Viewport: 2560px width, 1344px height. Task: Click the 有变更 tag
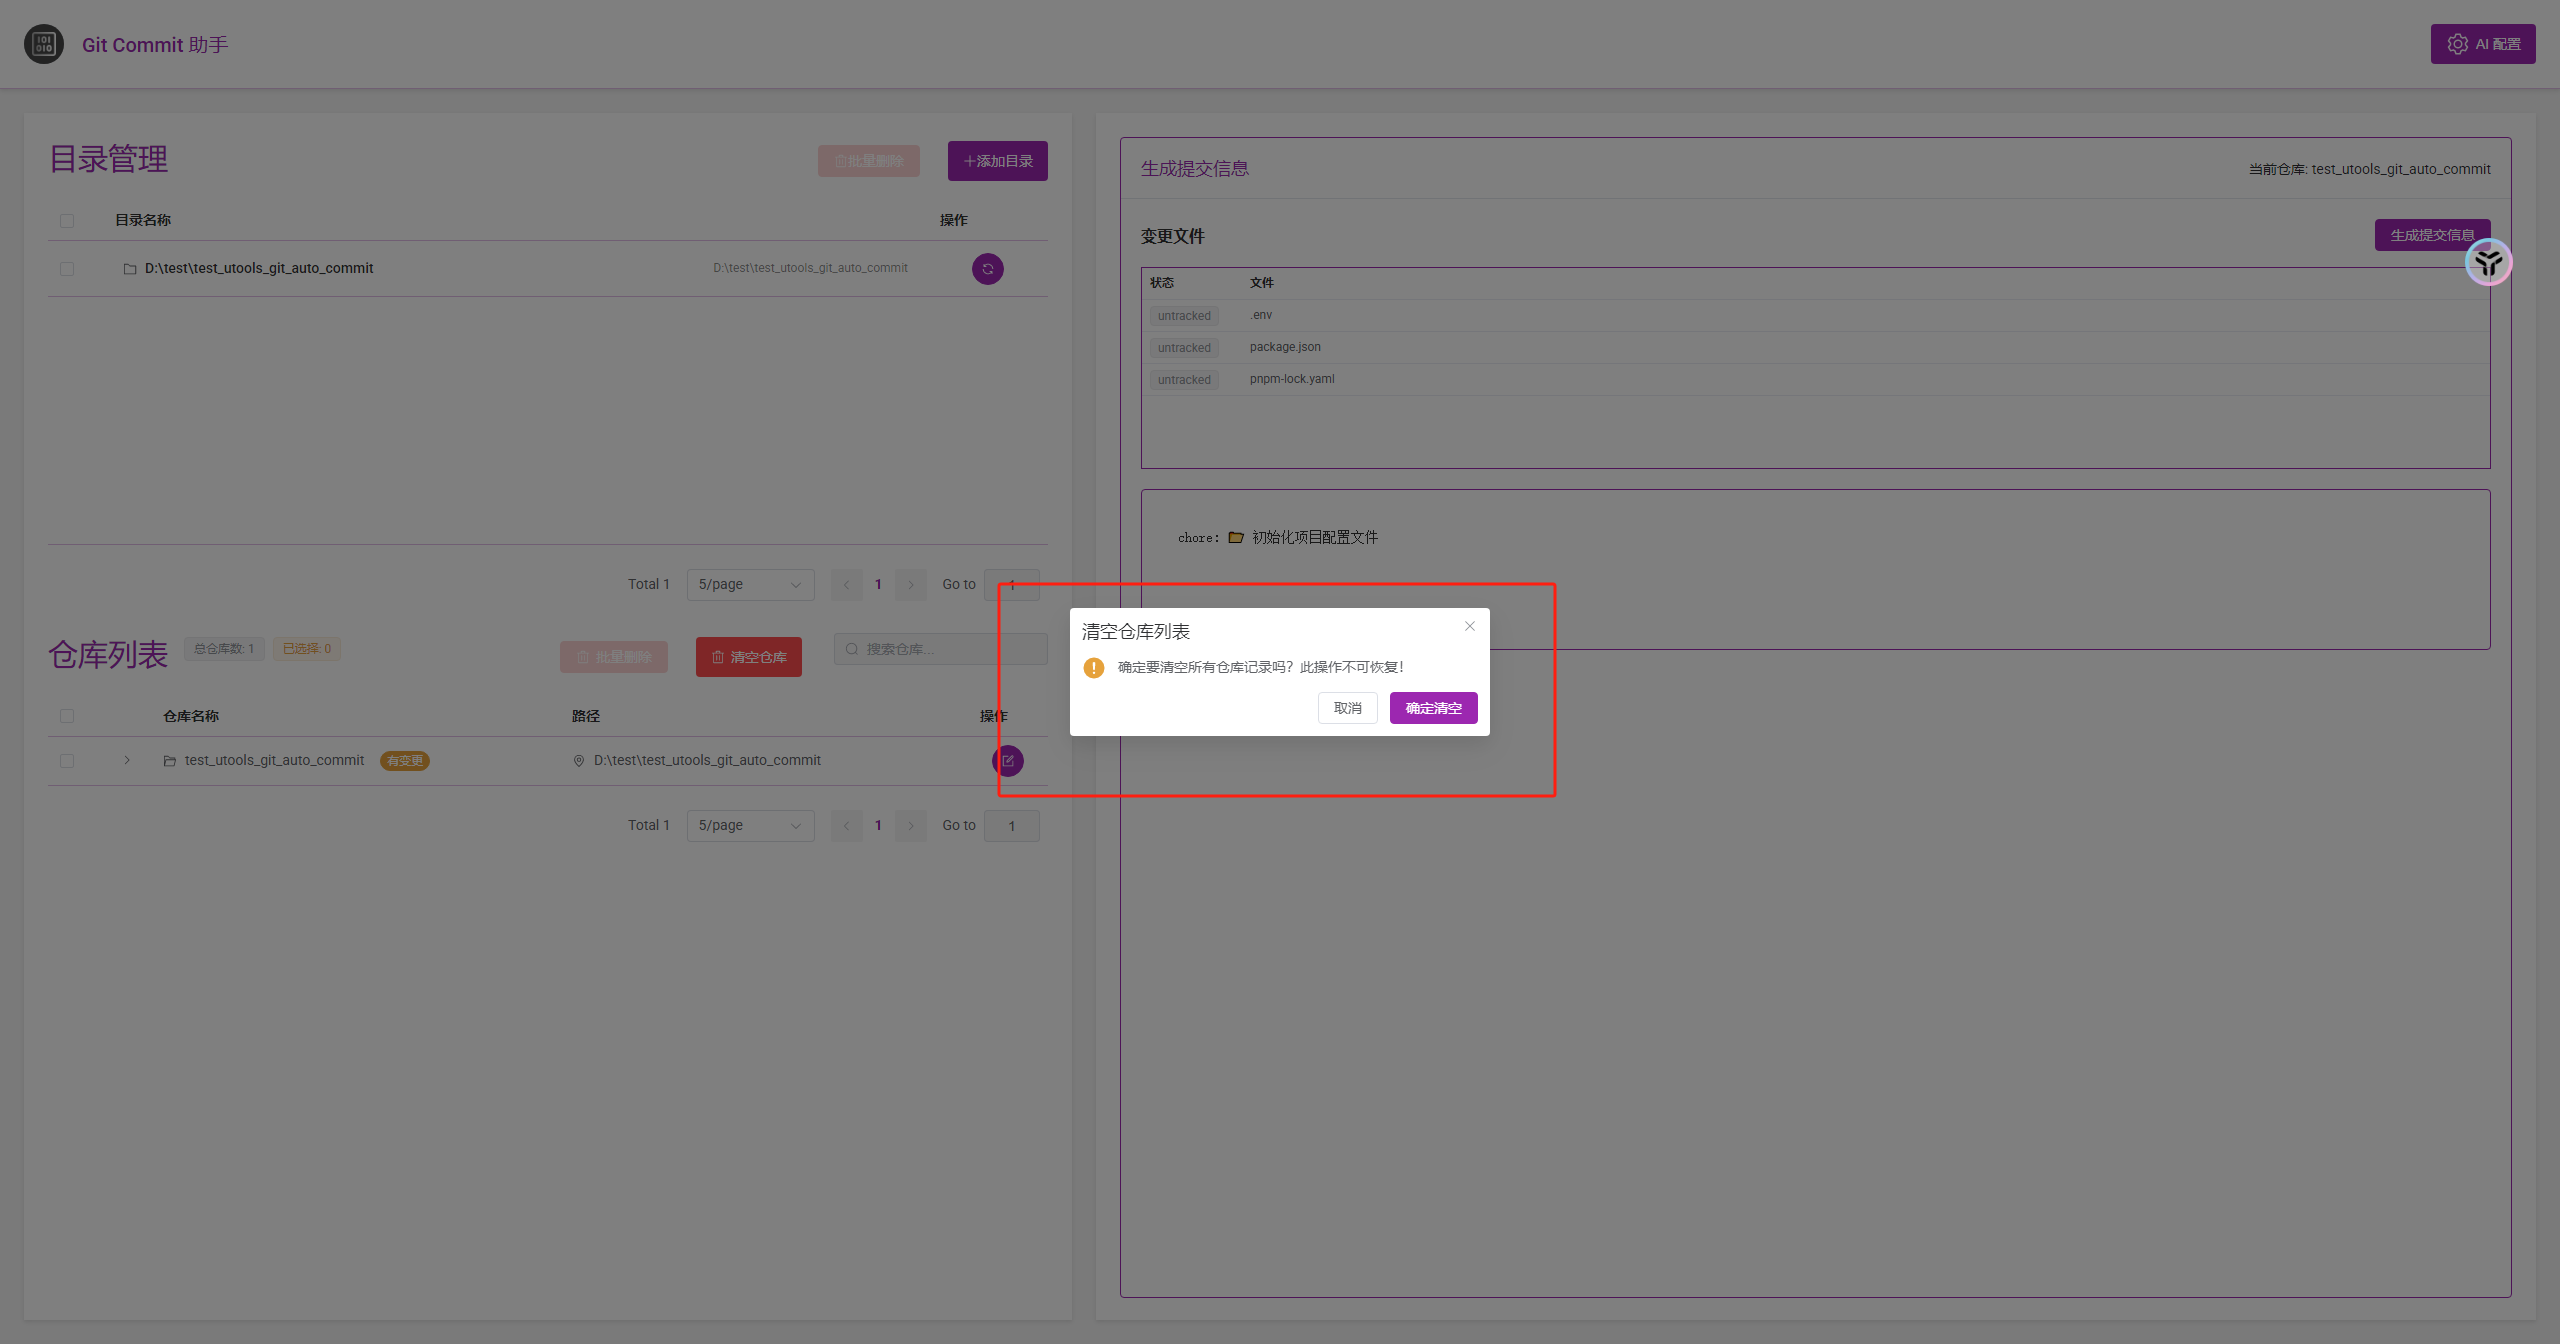click(405, 761)
